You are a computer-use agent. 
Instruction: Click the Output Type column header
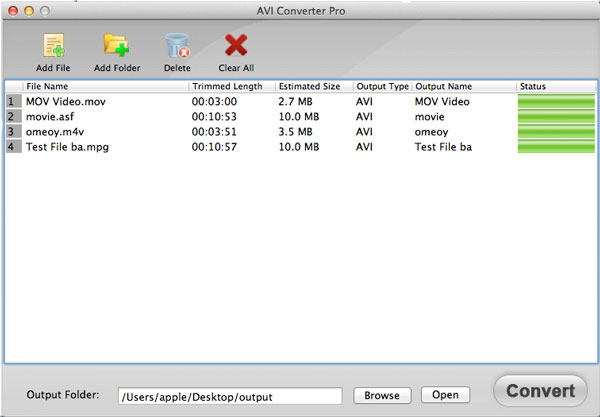(383, 86)
